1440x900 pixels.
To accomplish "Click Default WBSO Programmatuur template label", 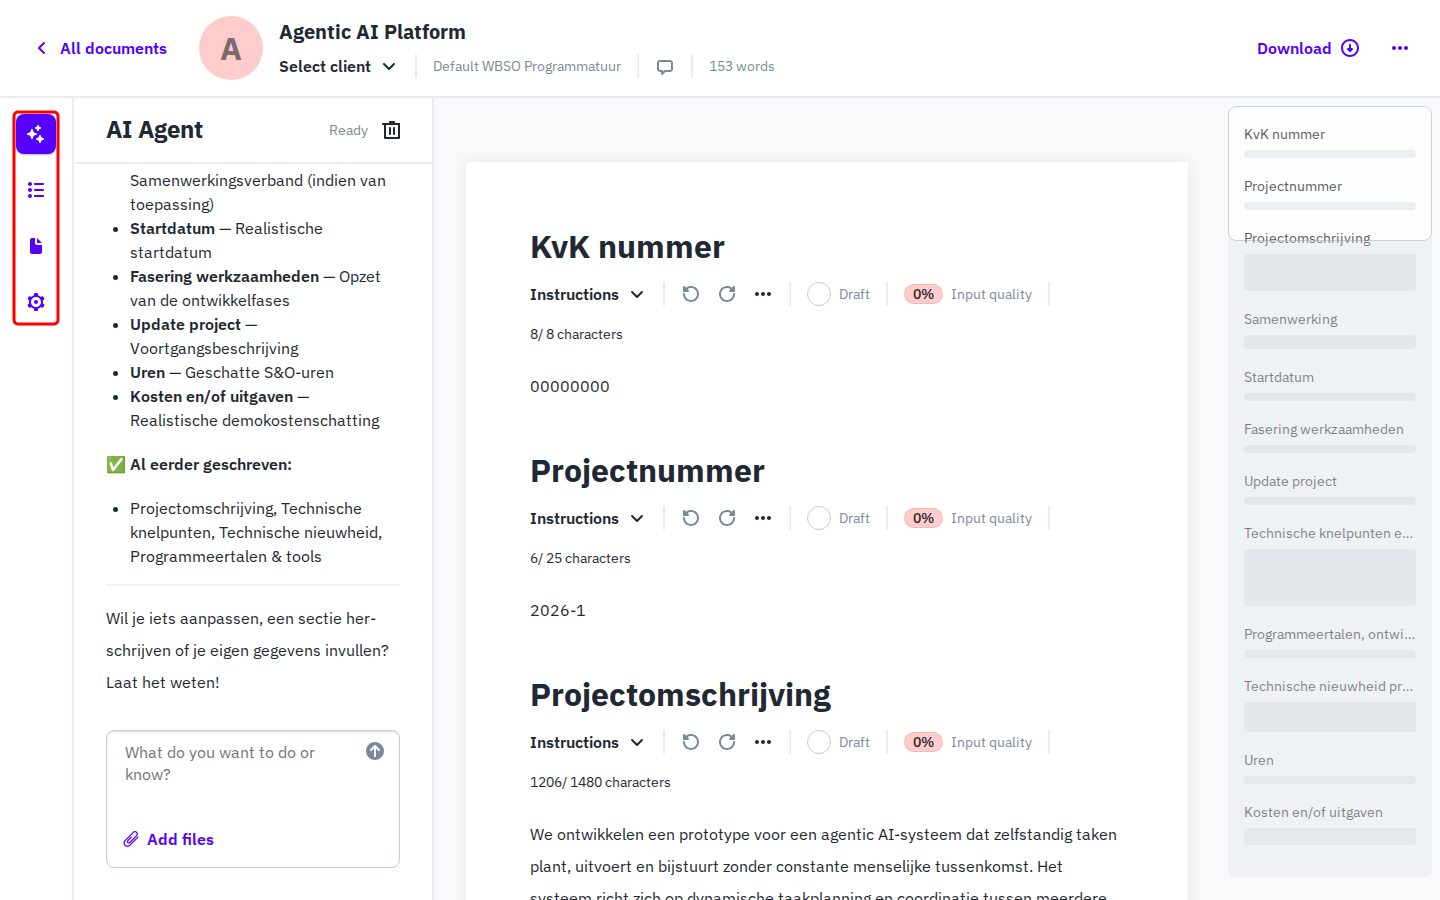I will 527,66.
